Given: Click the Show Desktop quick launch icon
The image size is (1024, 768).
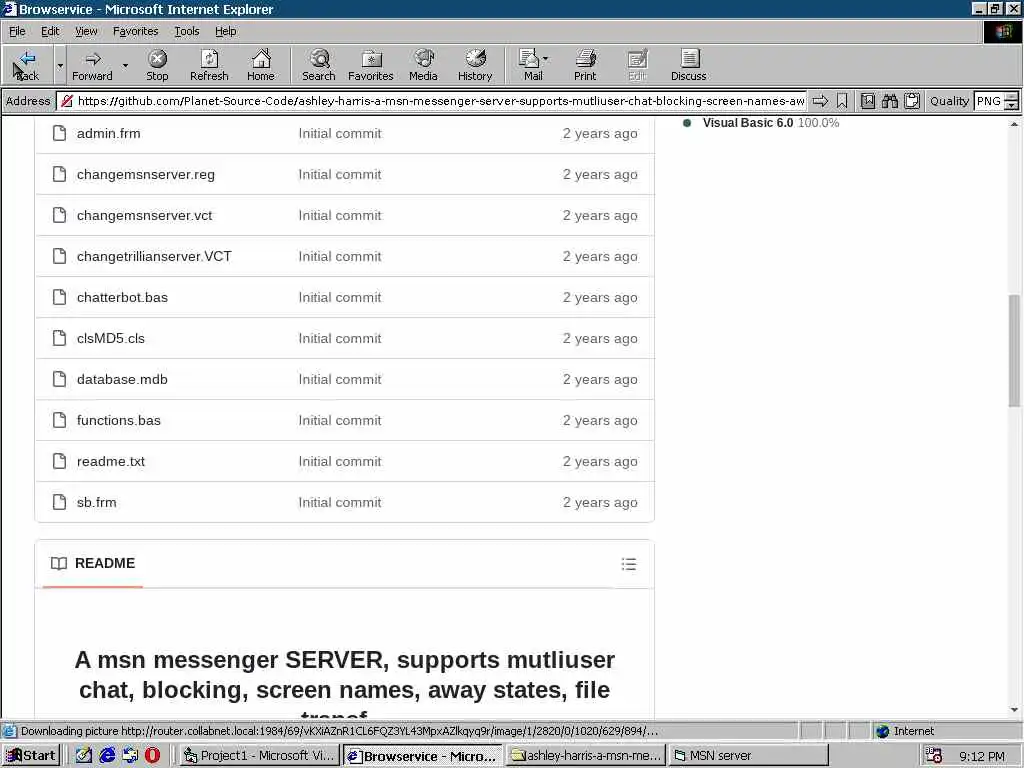Looking at the screenshot, I should tap(84, 756).
